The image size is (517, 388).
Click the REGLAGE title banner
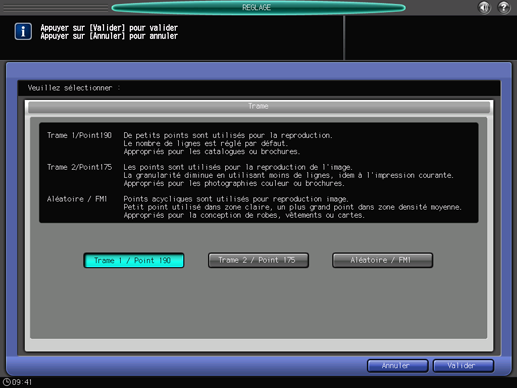[x=258, y=8]
